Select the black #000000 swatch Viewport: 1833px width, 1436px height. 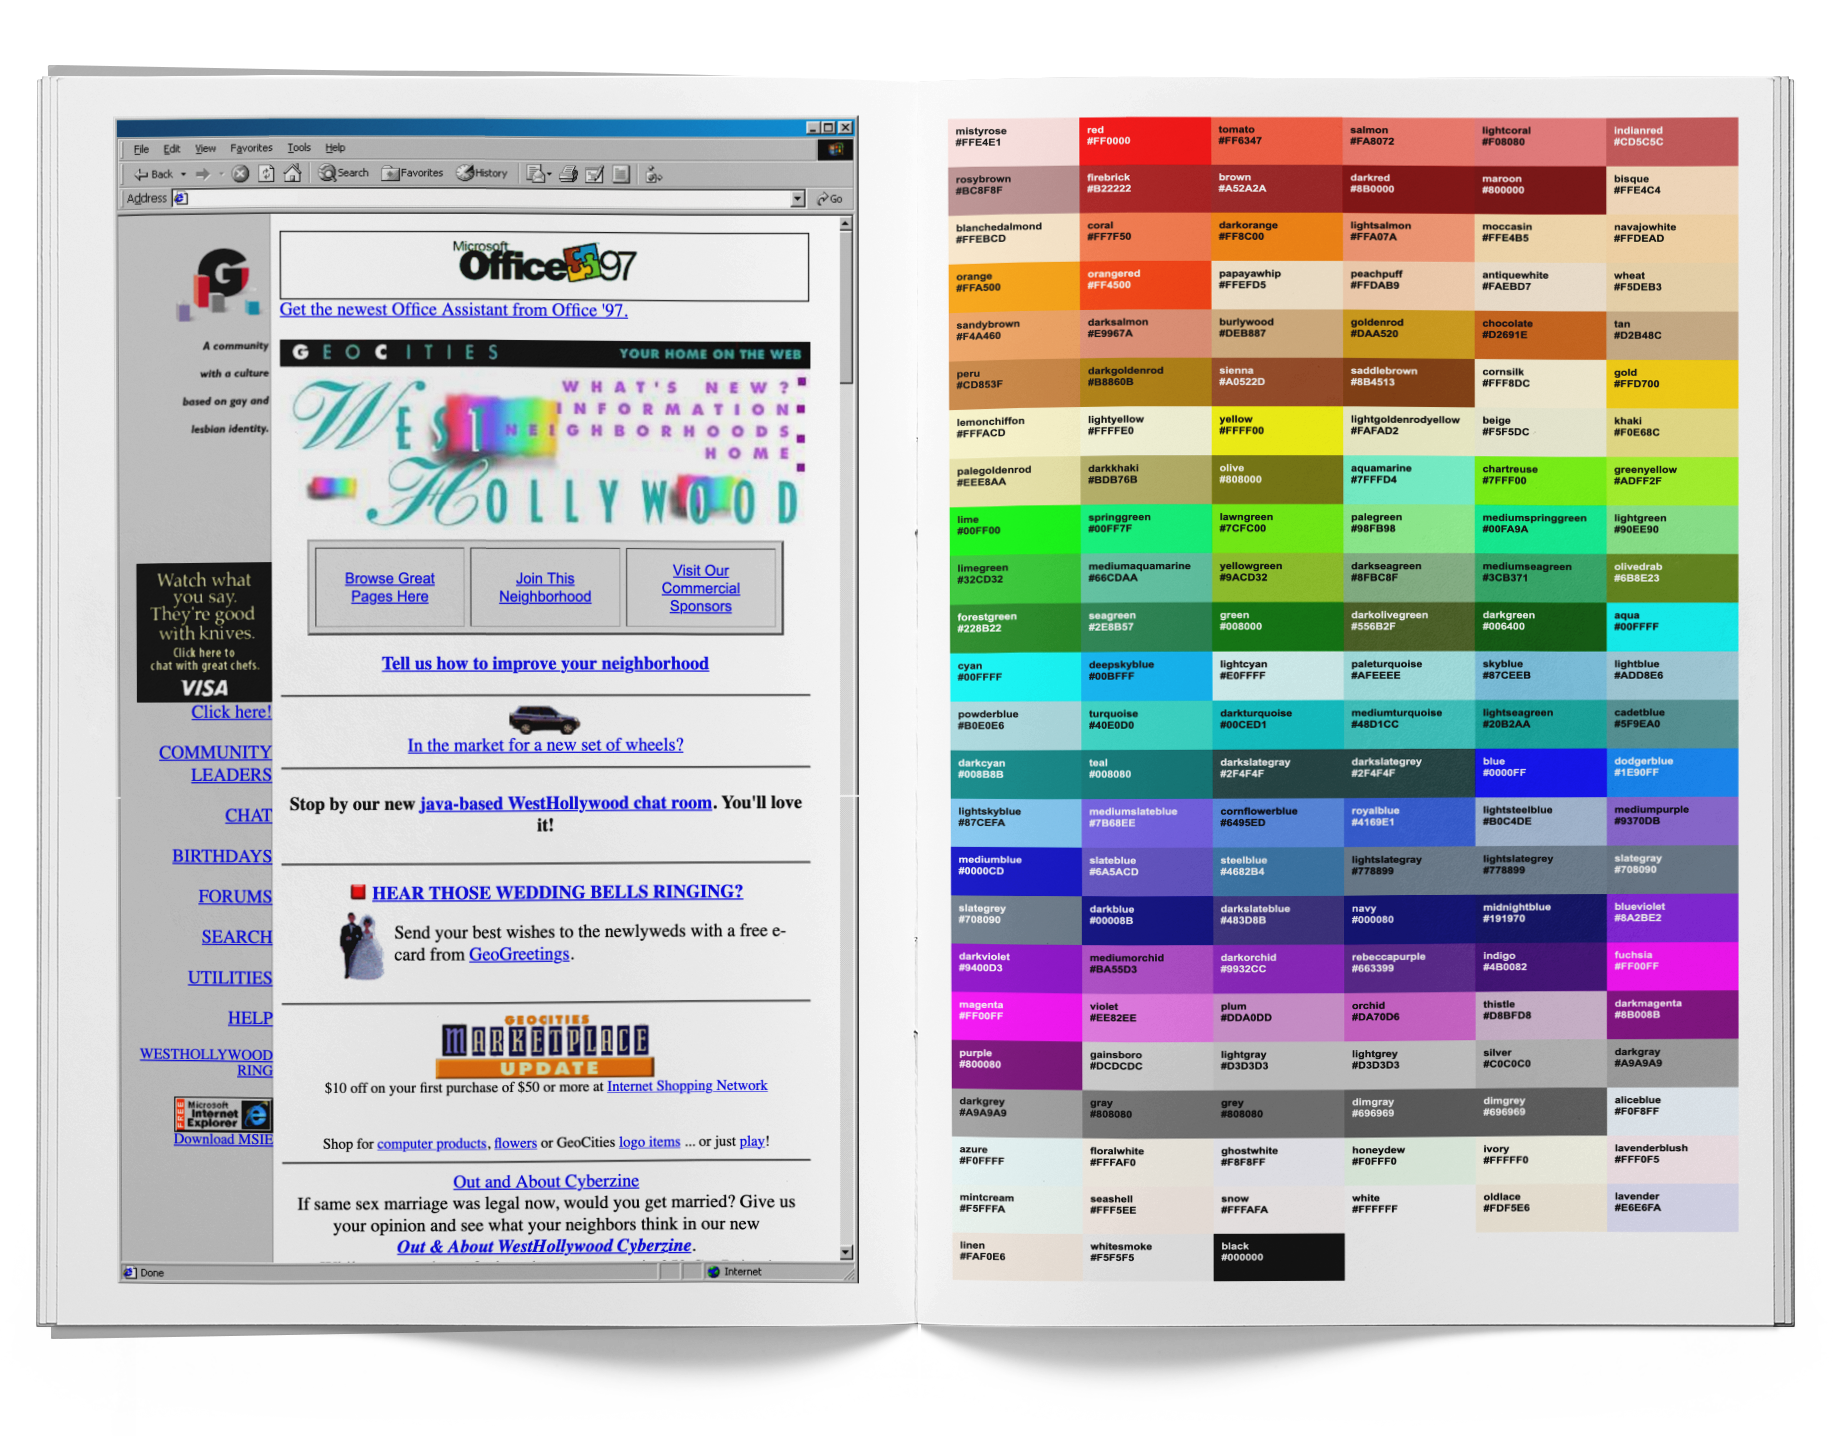pyautogui.click(x=1278, y=1257)
